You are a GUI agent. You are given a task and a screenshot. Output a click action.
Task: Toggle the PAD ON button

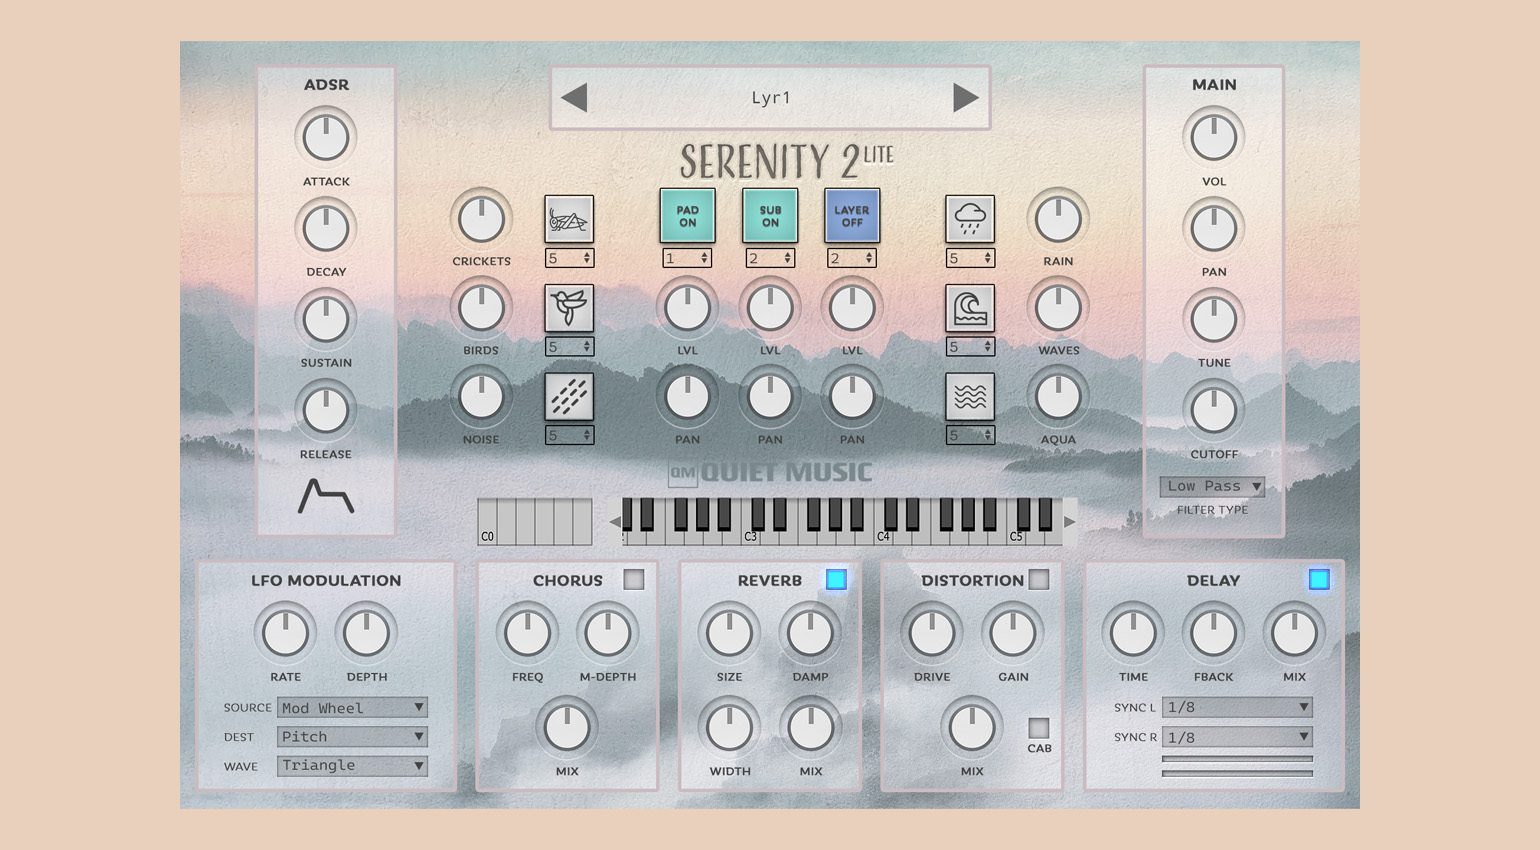(688, 216)
